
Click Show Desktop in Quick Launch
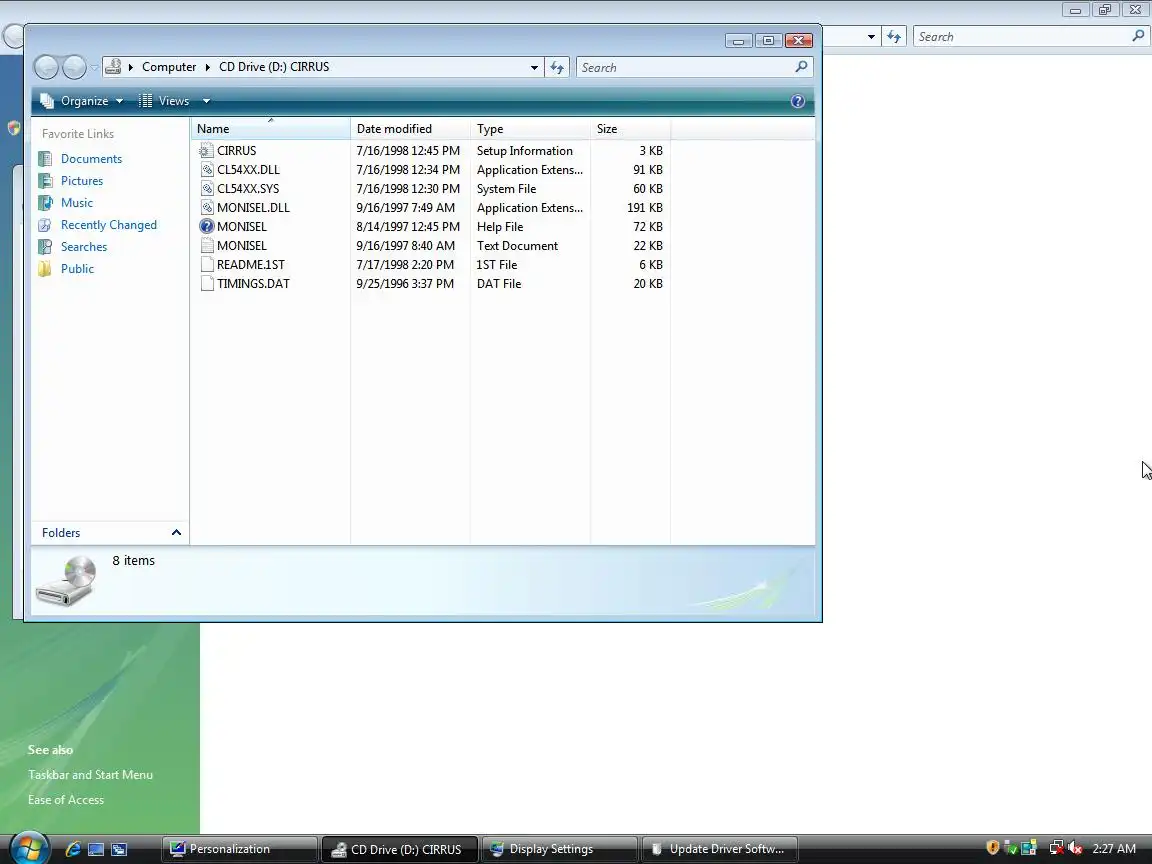(96, 849)
